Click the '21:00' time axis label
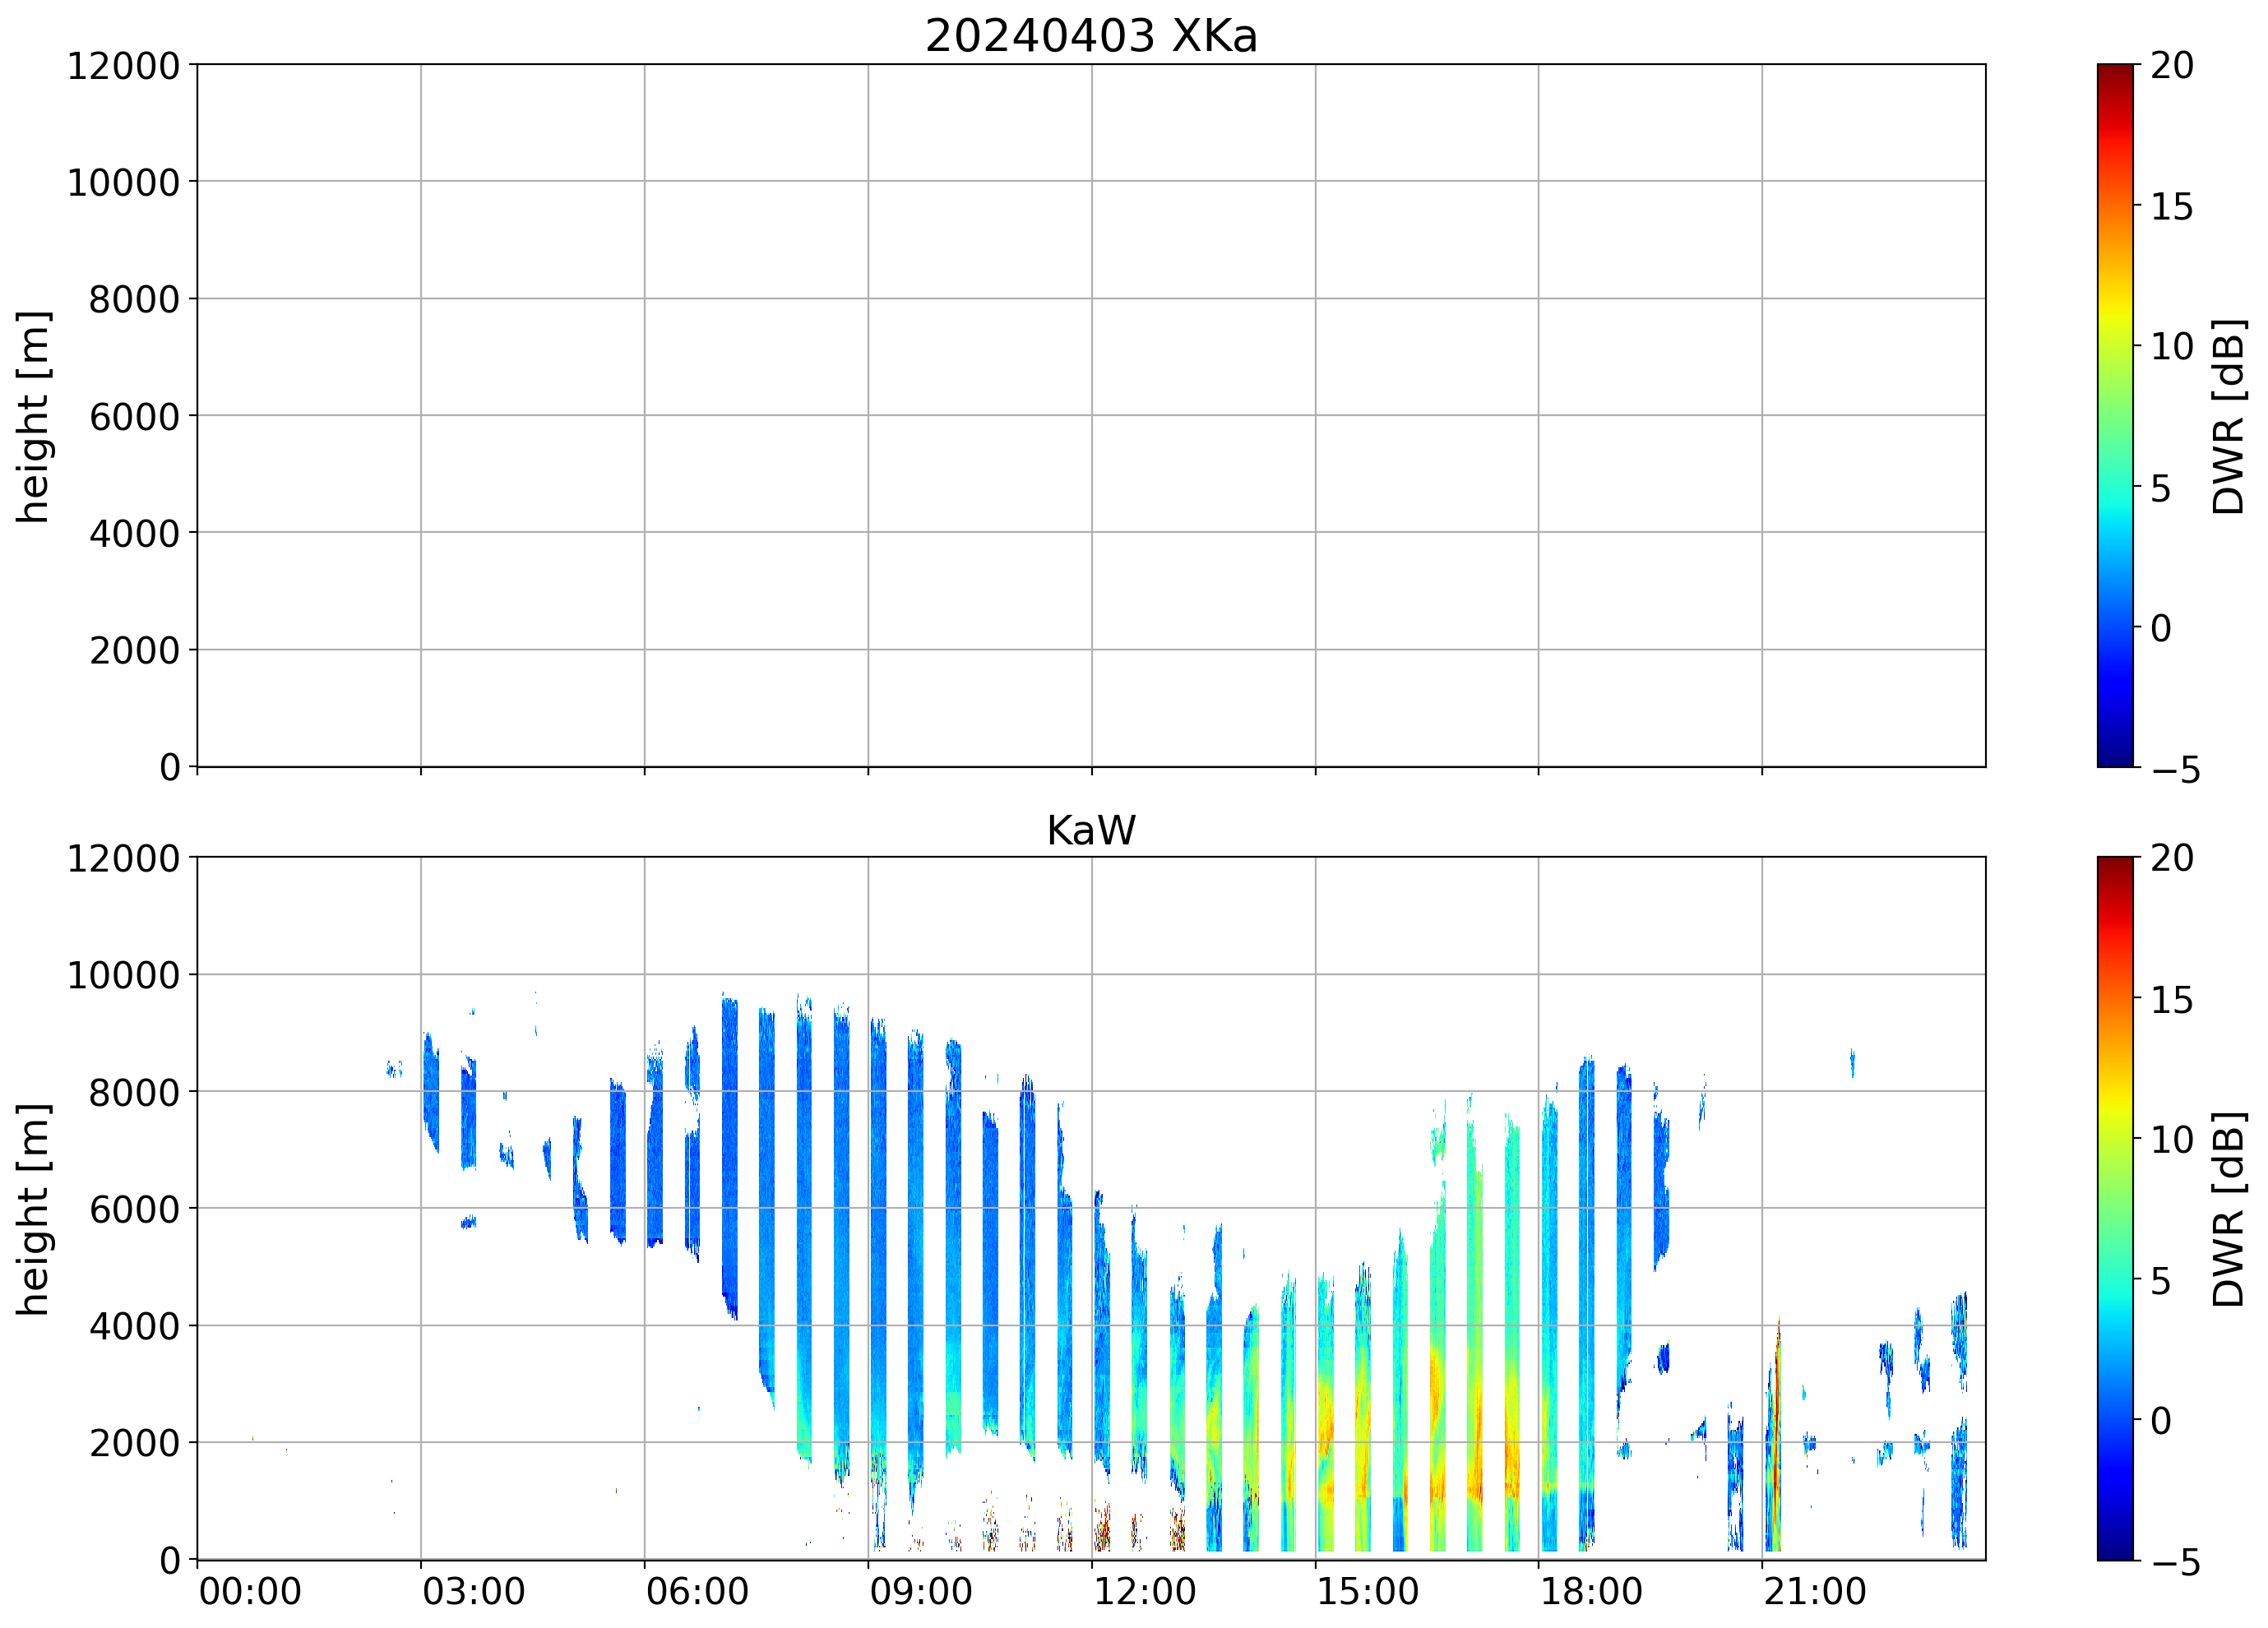Screen dimensions: 2268x1628 point(1814,1591)
